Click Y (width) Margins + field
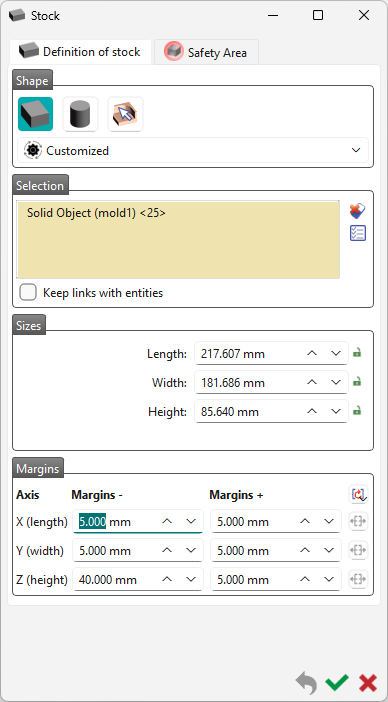The image size is (388, 702). click(x=276, y=551)
